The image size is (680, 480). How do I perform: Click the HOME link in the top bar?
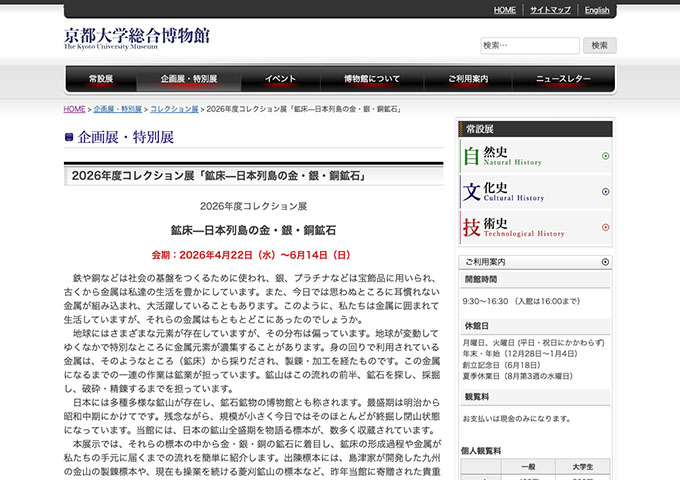[x=505, y=10]
